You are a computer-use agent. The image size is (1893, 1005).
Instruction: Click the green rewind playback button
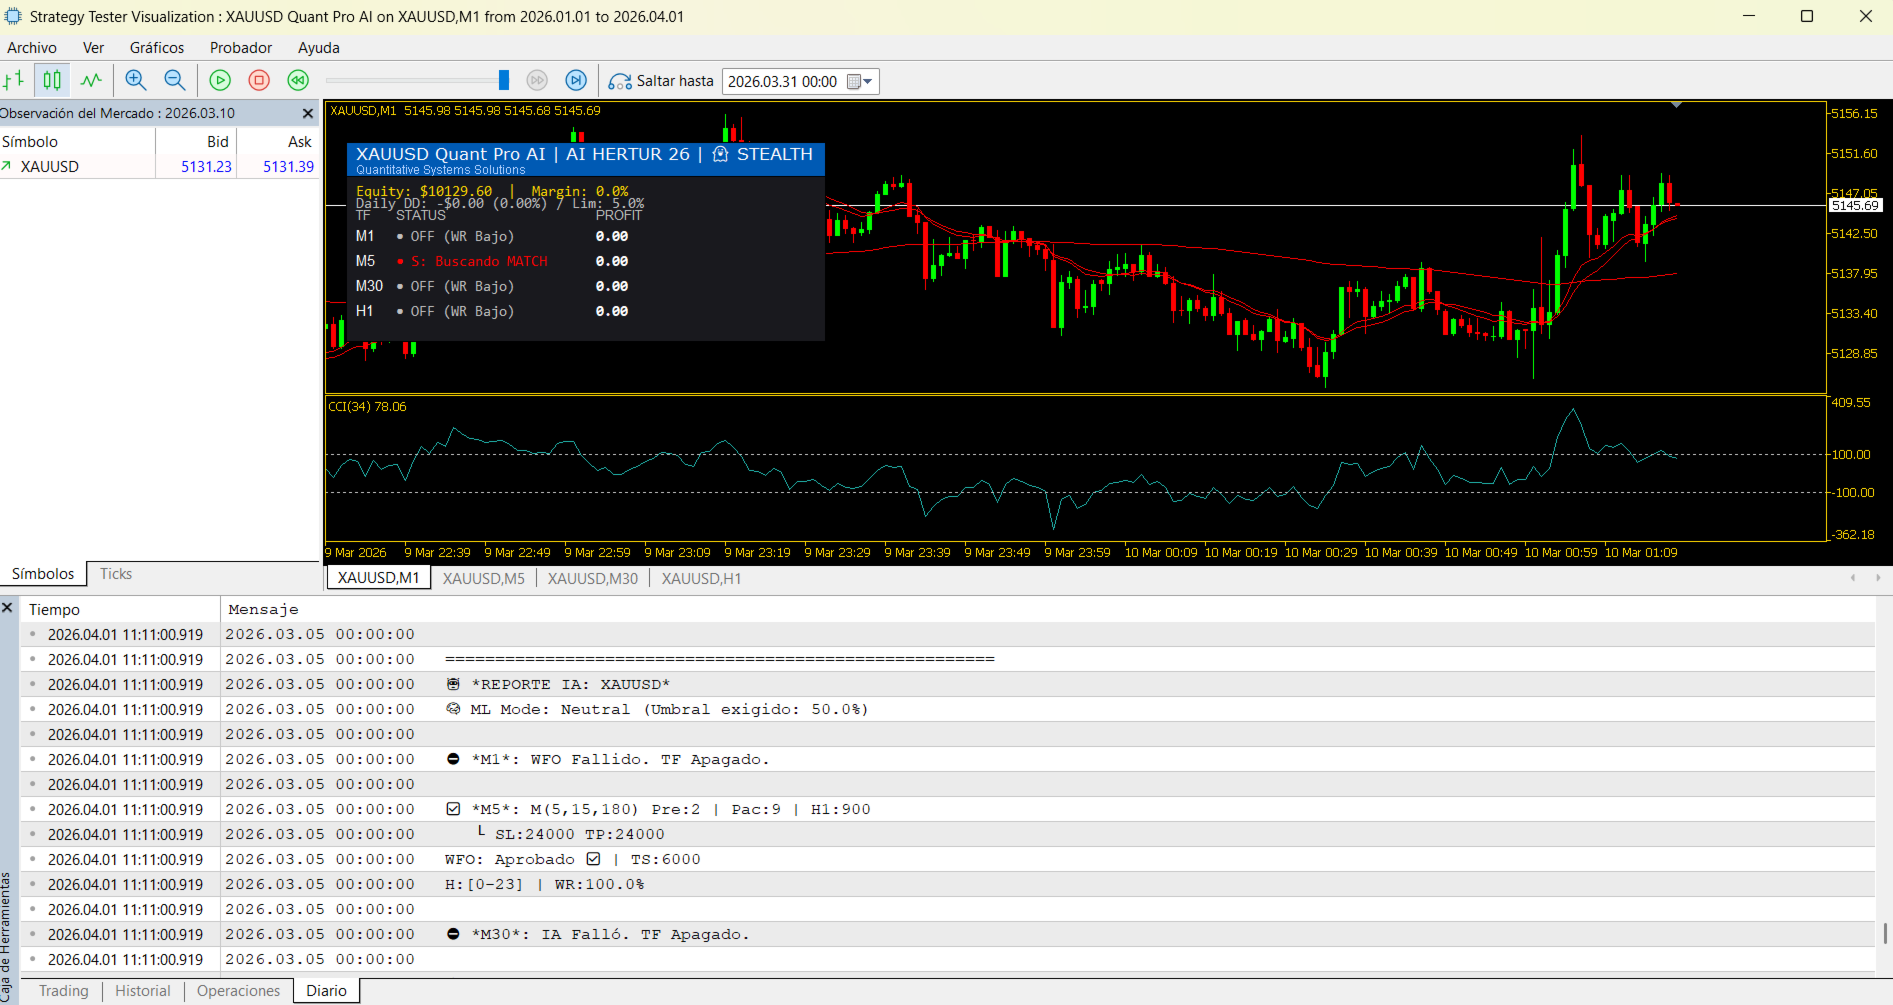pyautogui.click(x=298, y=81)
